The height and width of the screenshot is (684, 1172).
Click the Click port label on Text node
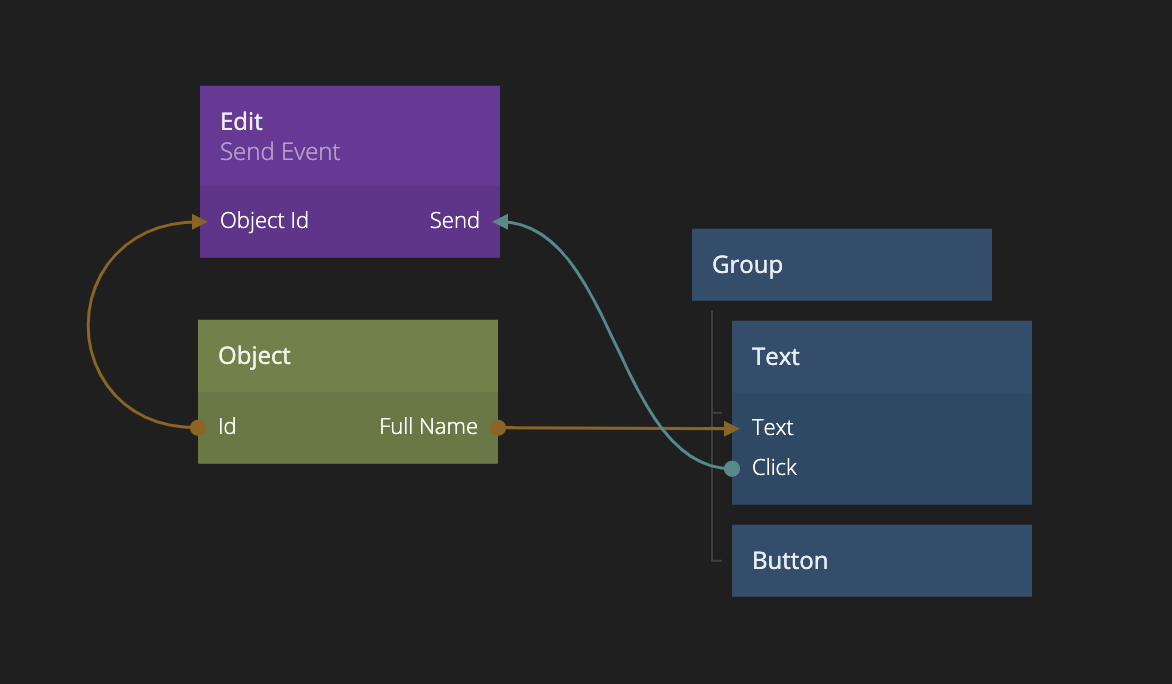(774, 468)
